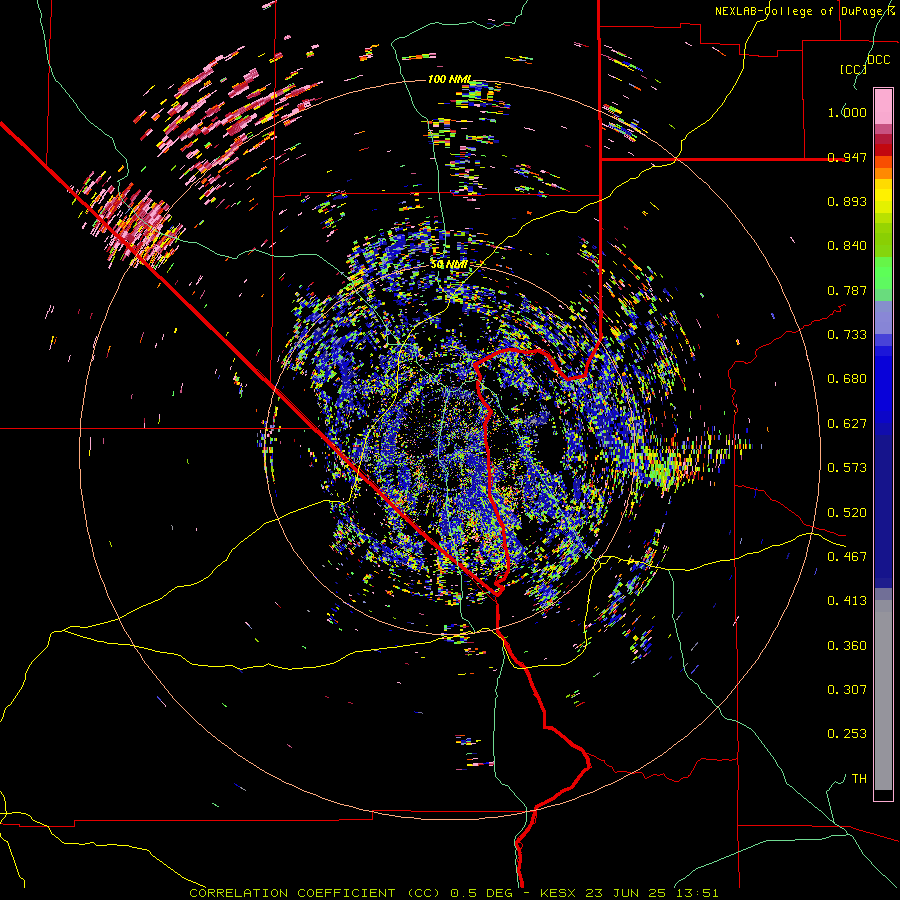Screen dimensions: 900x900
Task: Pick the bright green segment of the color bar
Action: [883, 273]
